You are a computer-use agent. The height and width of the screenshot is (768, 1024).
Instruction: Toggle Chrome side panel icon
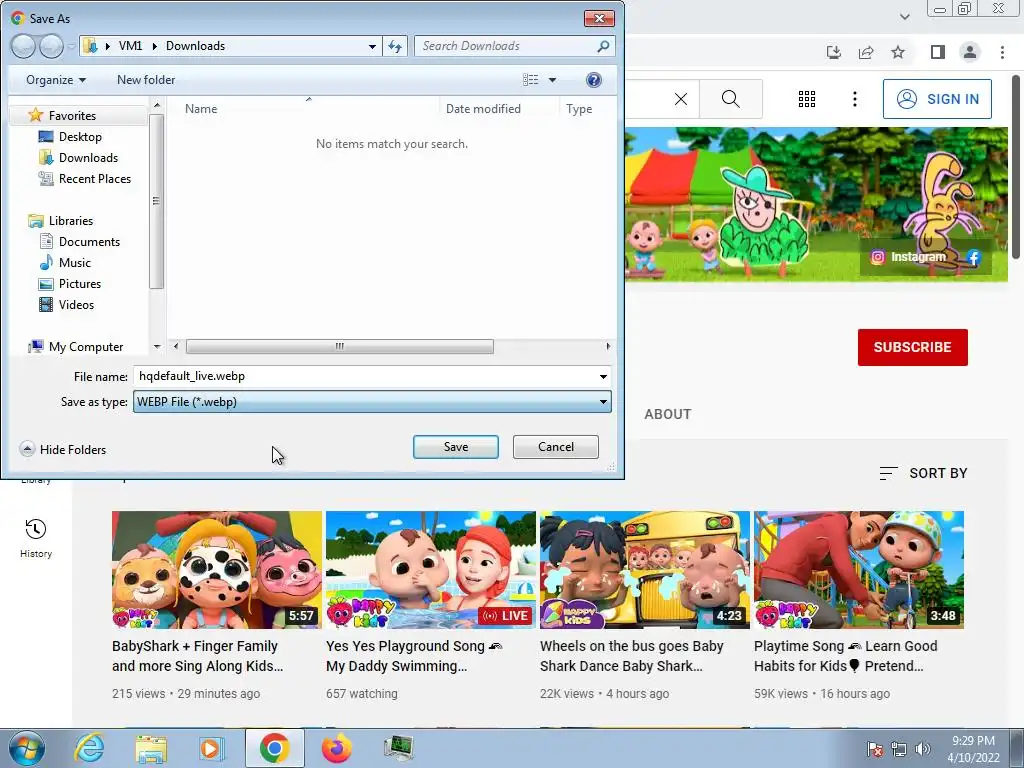pos(938,52)
